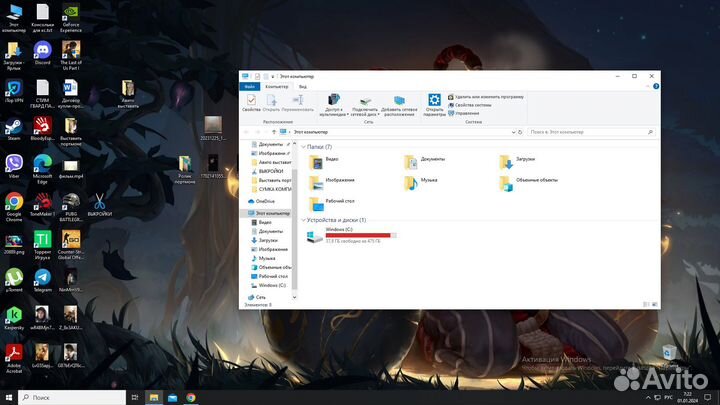Click Удалить или изменить программу
Image resolution: width=720 pixels, height=405 pixels.
pos(486,97)
